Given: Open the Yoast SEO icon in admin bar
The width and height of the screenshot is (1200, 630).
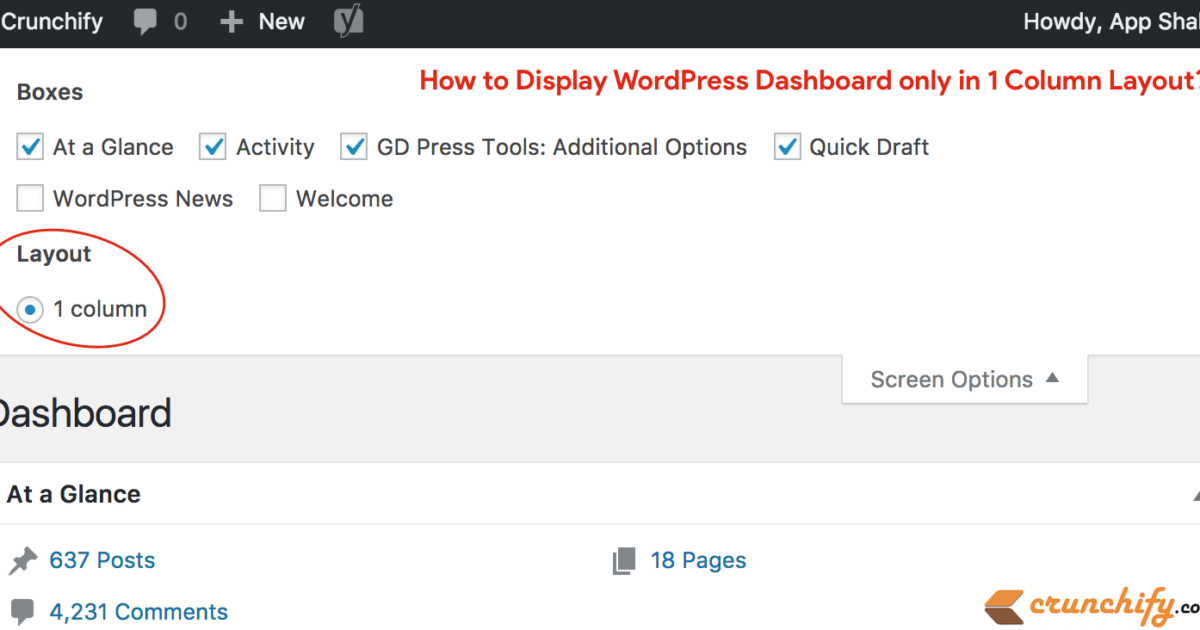Looking at the screenshot, I should pyautogui.click(x=348, y=22).
